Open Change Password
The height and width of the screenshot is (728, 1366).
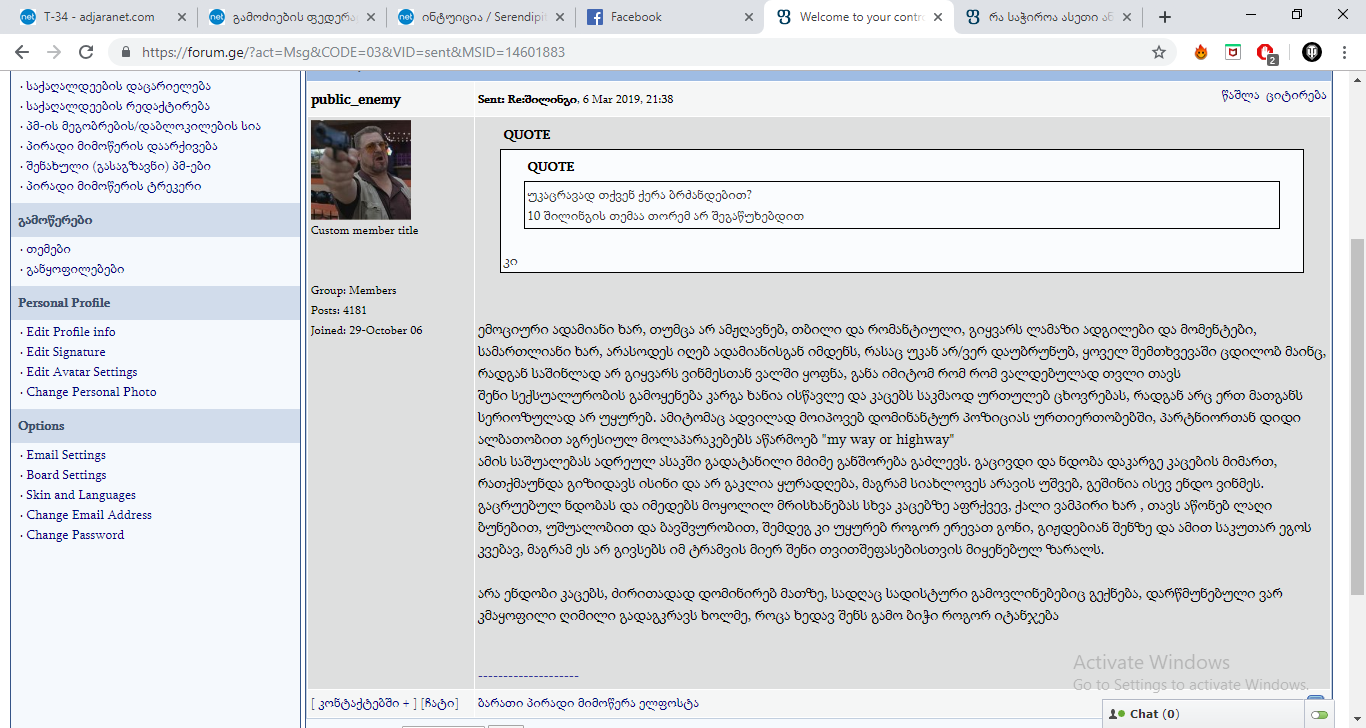point(75,535)
